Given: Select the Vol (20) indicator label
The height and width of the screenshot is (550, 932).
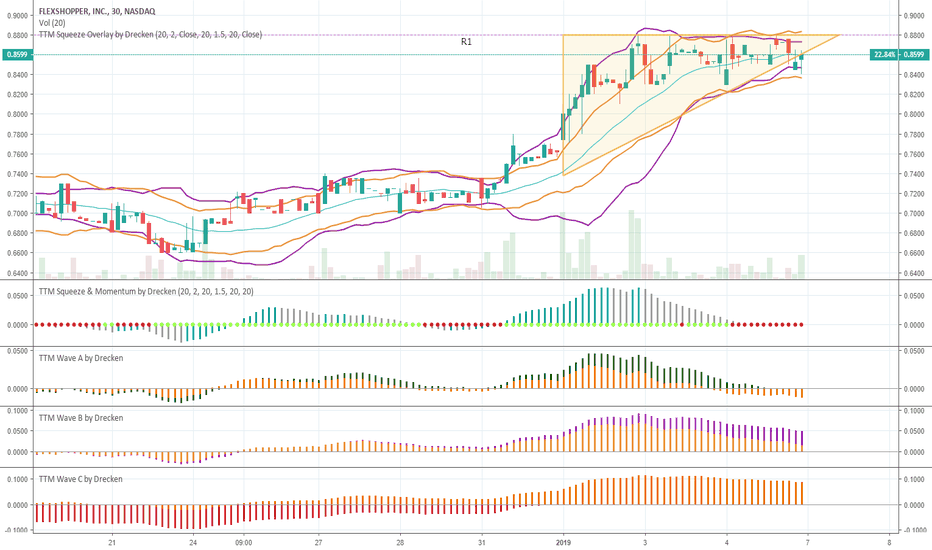Looking at the screenshot, I should pos(52,23).
